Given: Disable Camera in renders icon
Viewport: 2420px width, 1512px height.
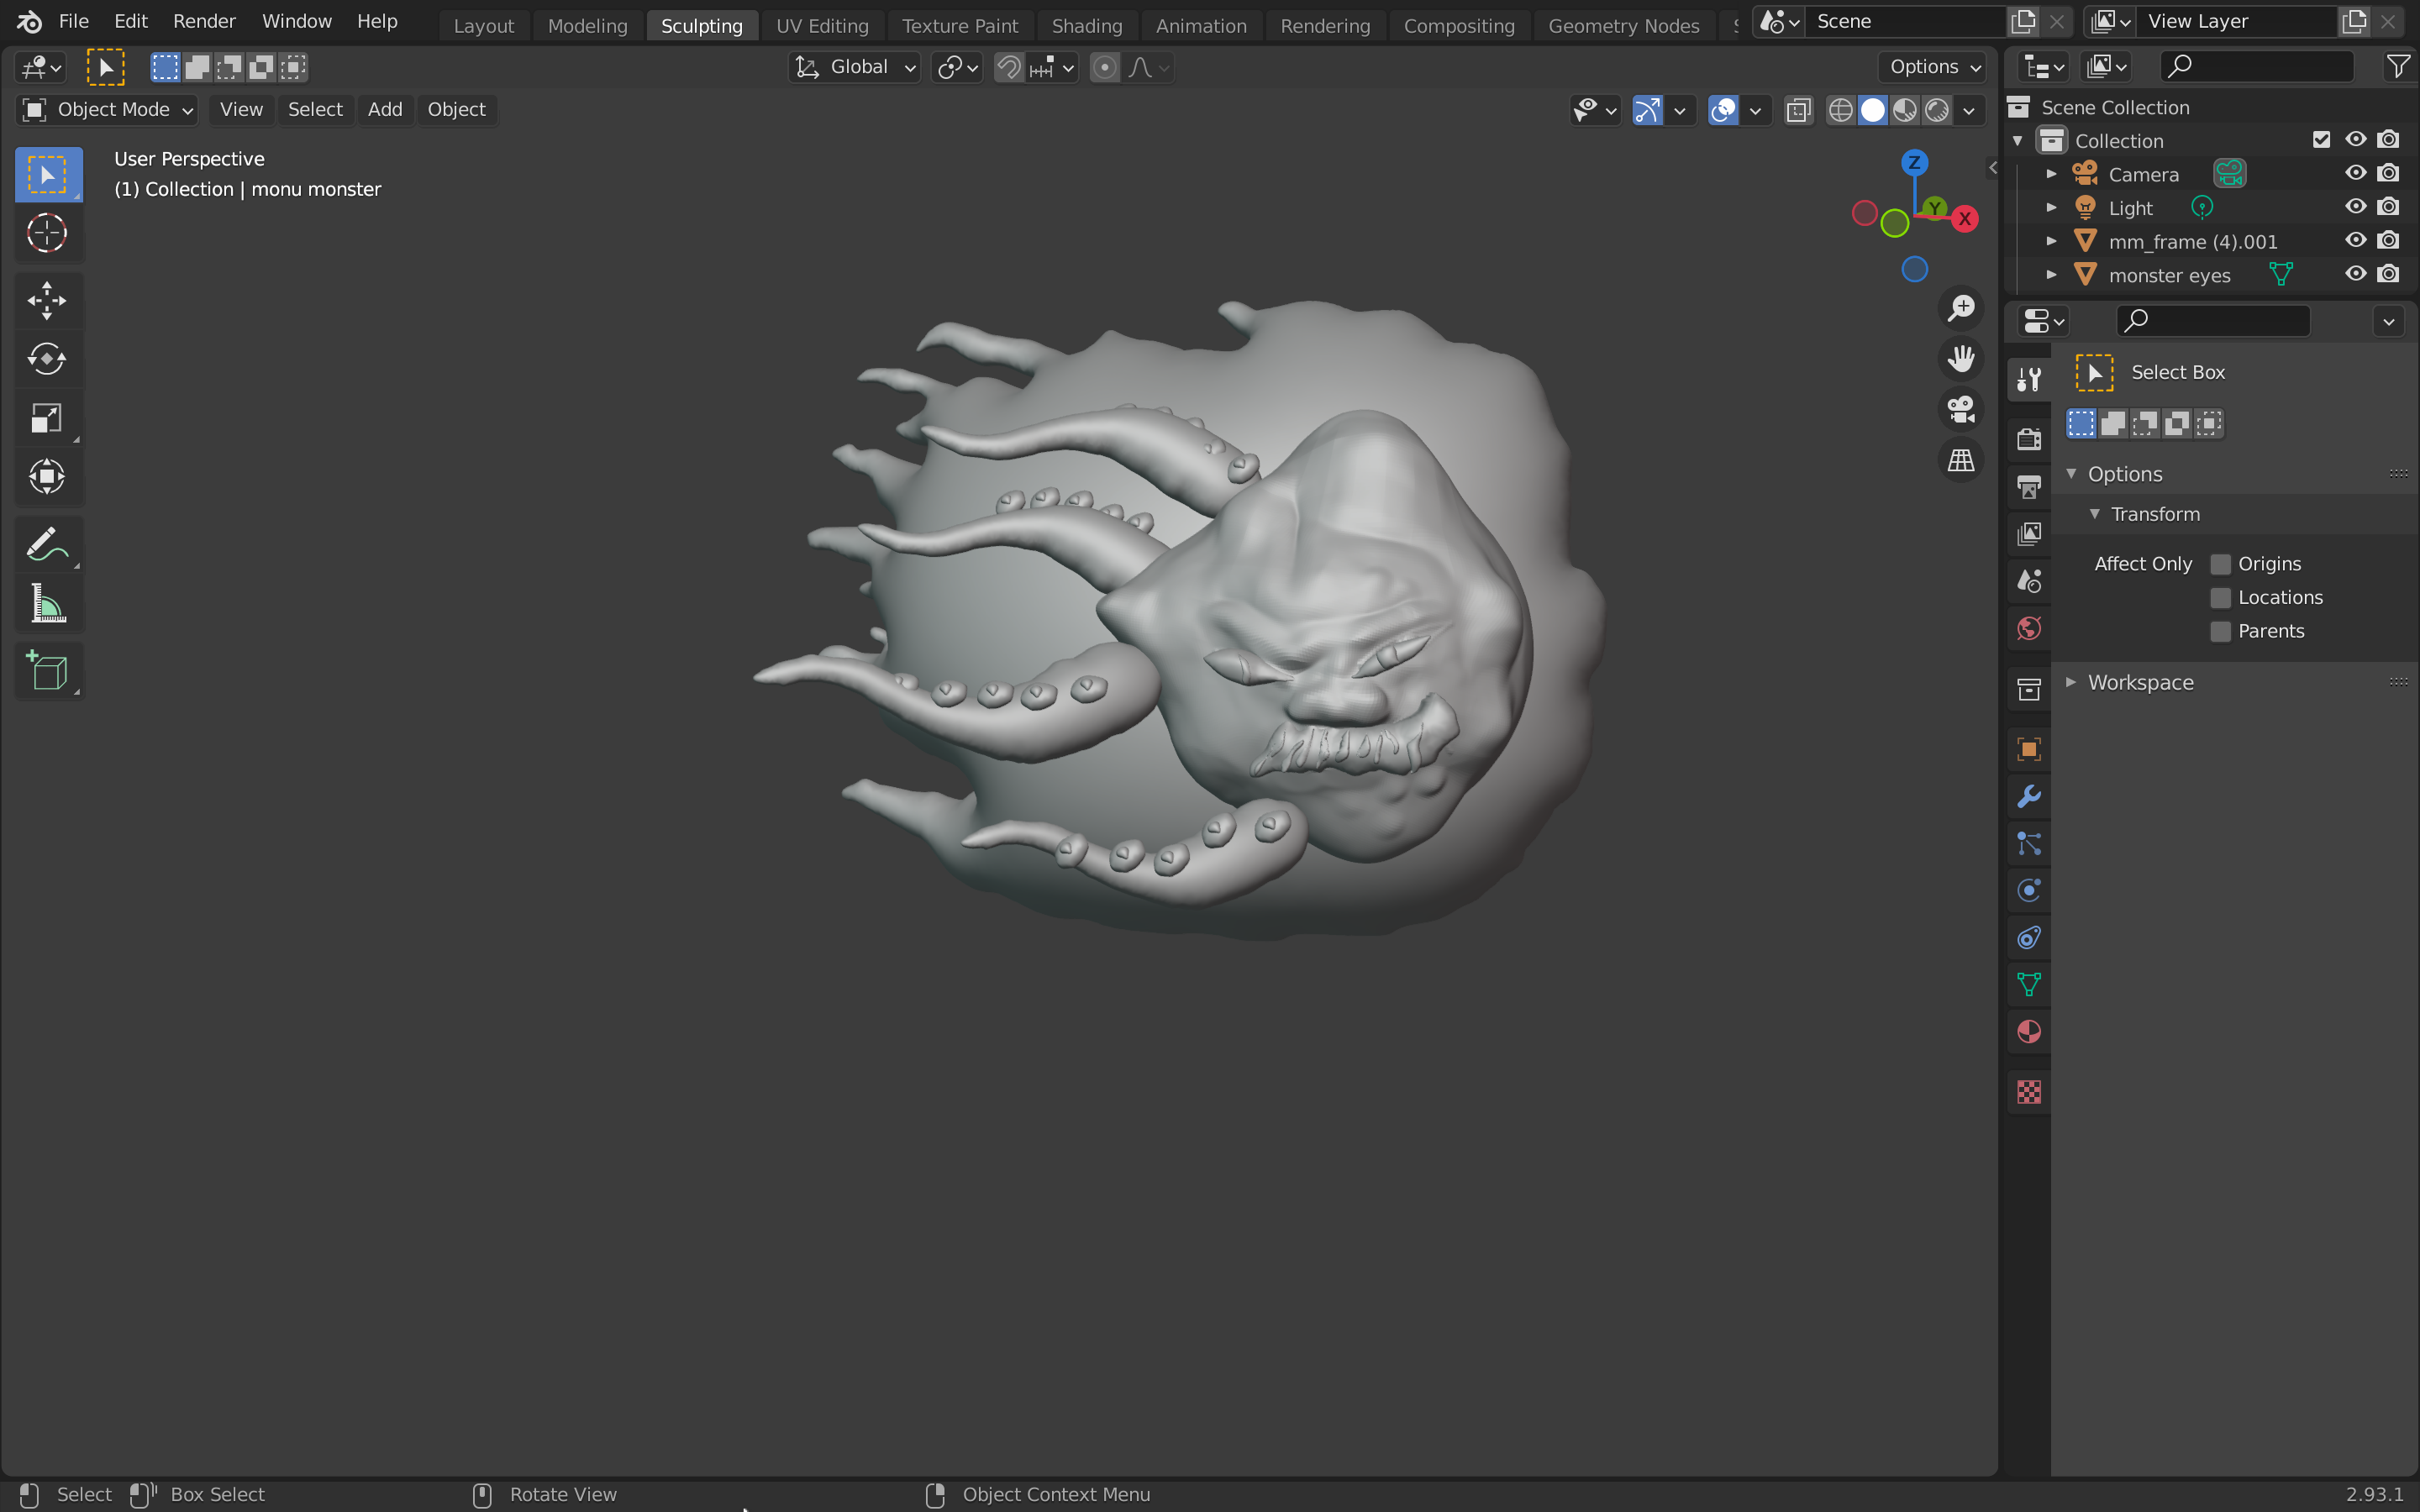Looking at the screenshot, I should click(2389, 173).
